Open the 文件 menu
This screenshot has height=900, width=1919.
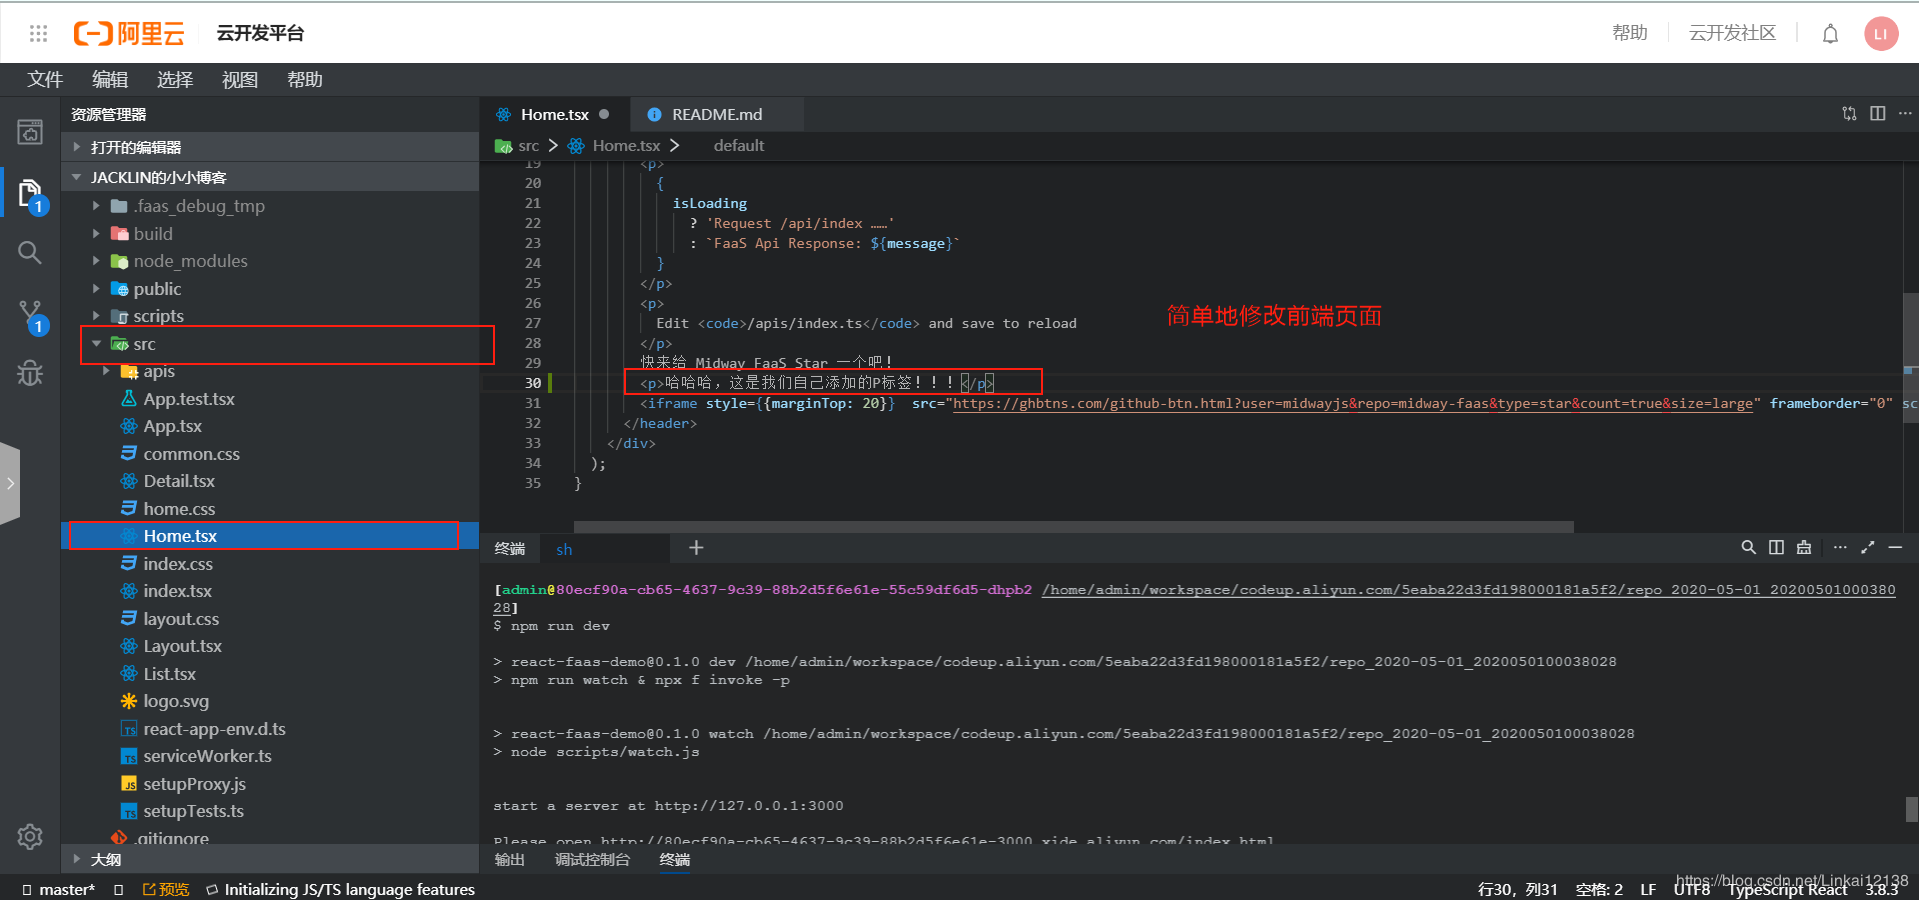pos(45,80)
